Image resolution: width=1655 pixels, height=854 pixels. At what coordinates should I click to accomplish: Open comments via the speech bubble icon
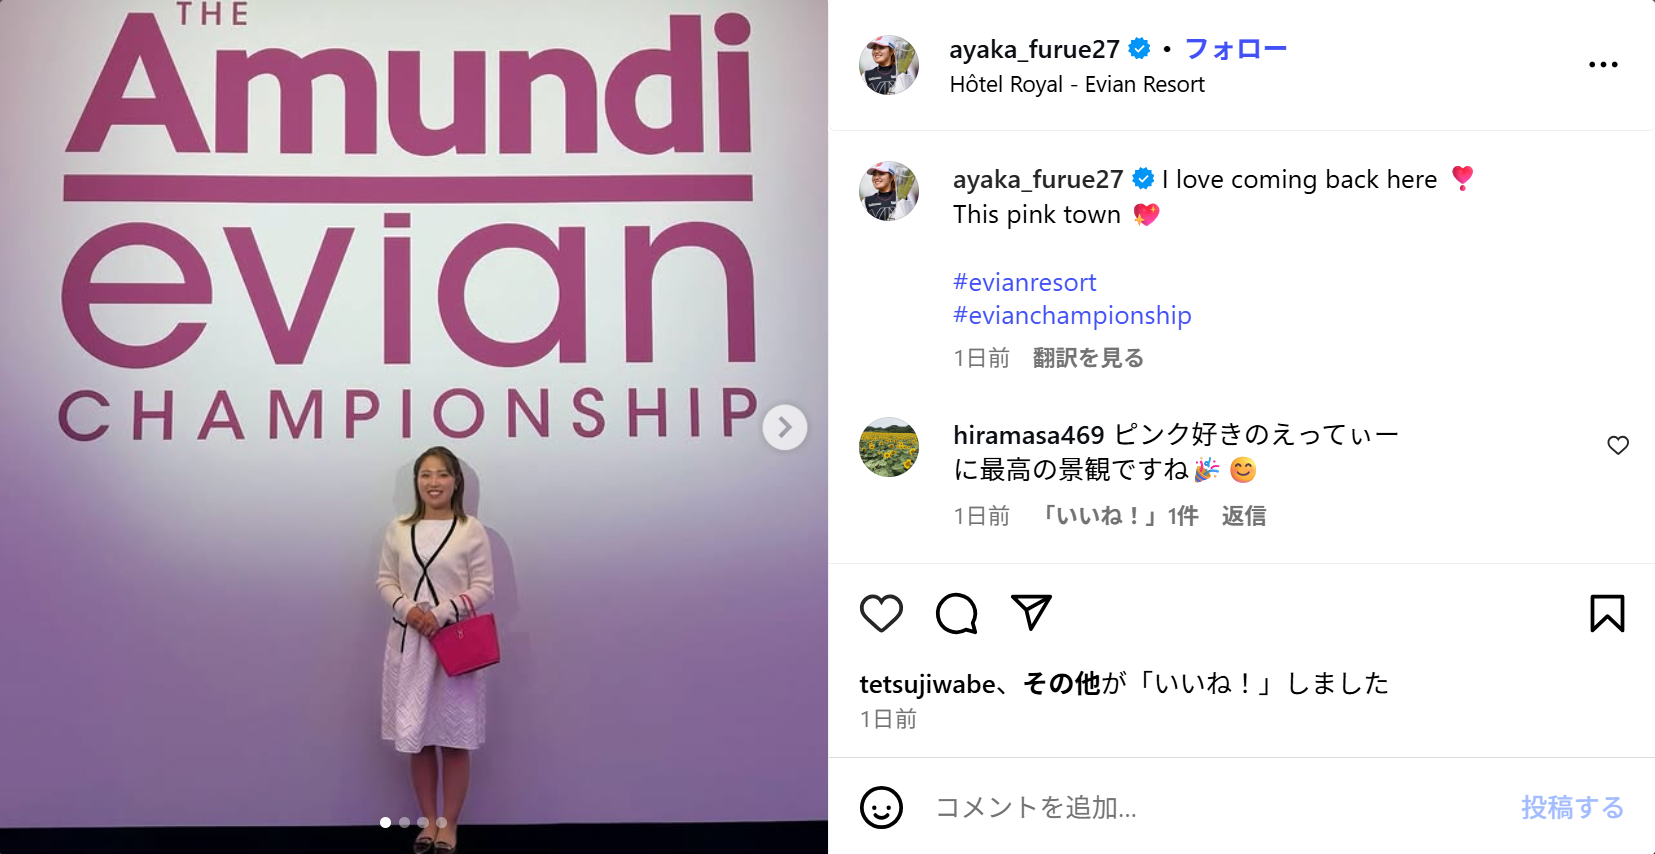(956, 613)
